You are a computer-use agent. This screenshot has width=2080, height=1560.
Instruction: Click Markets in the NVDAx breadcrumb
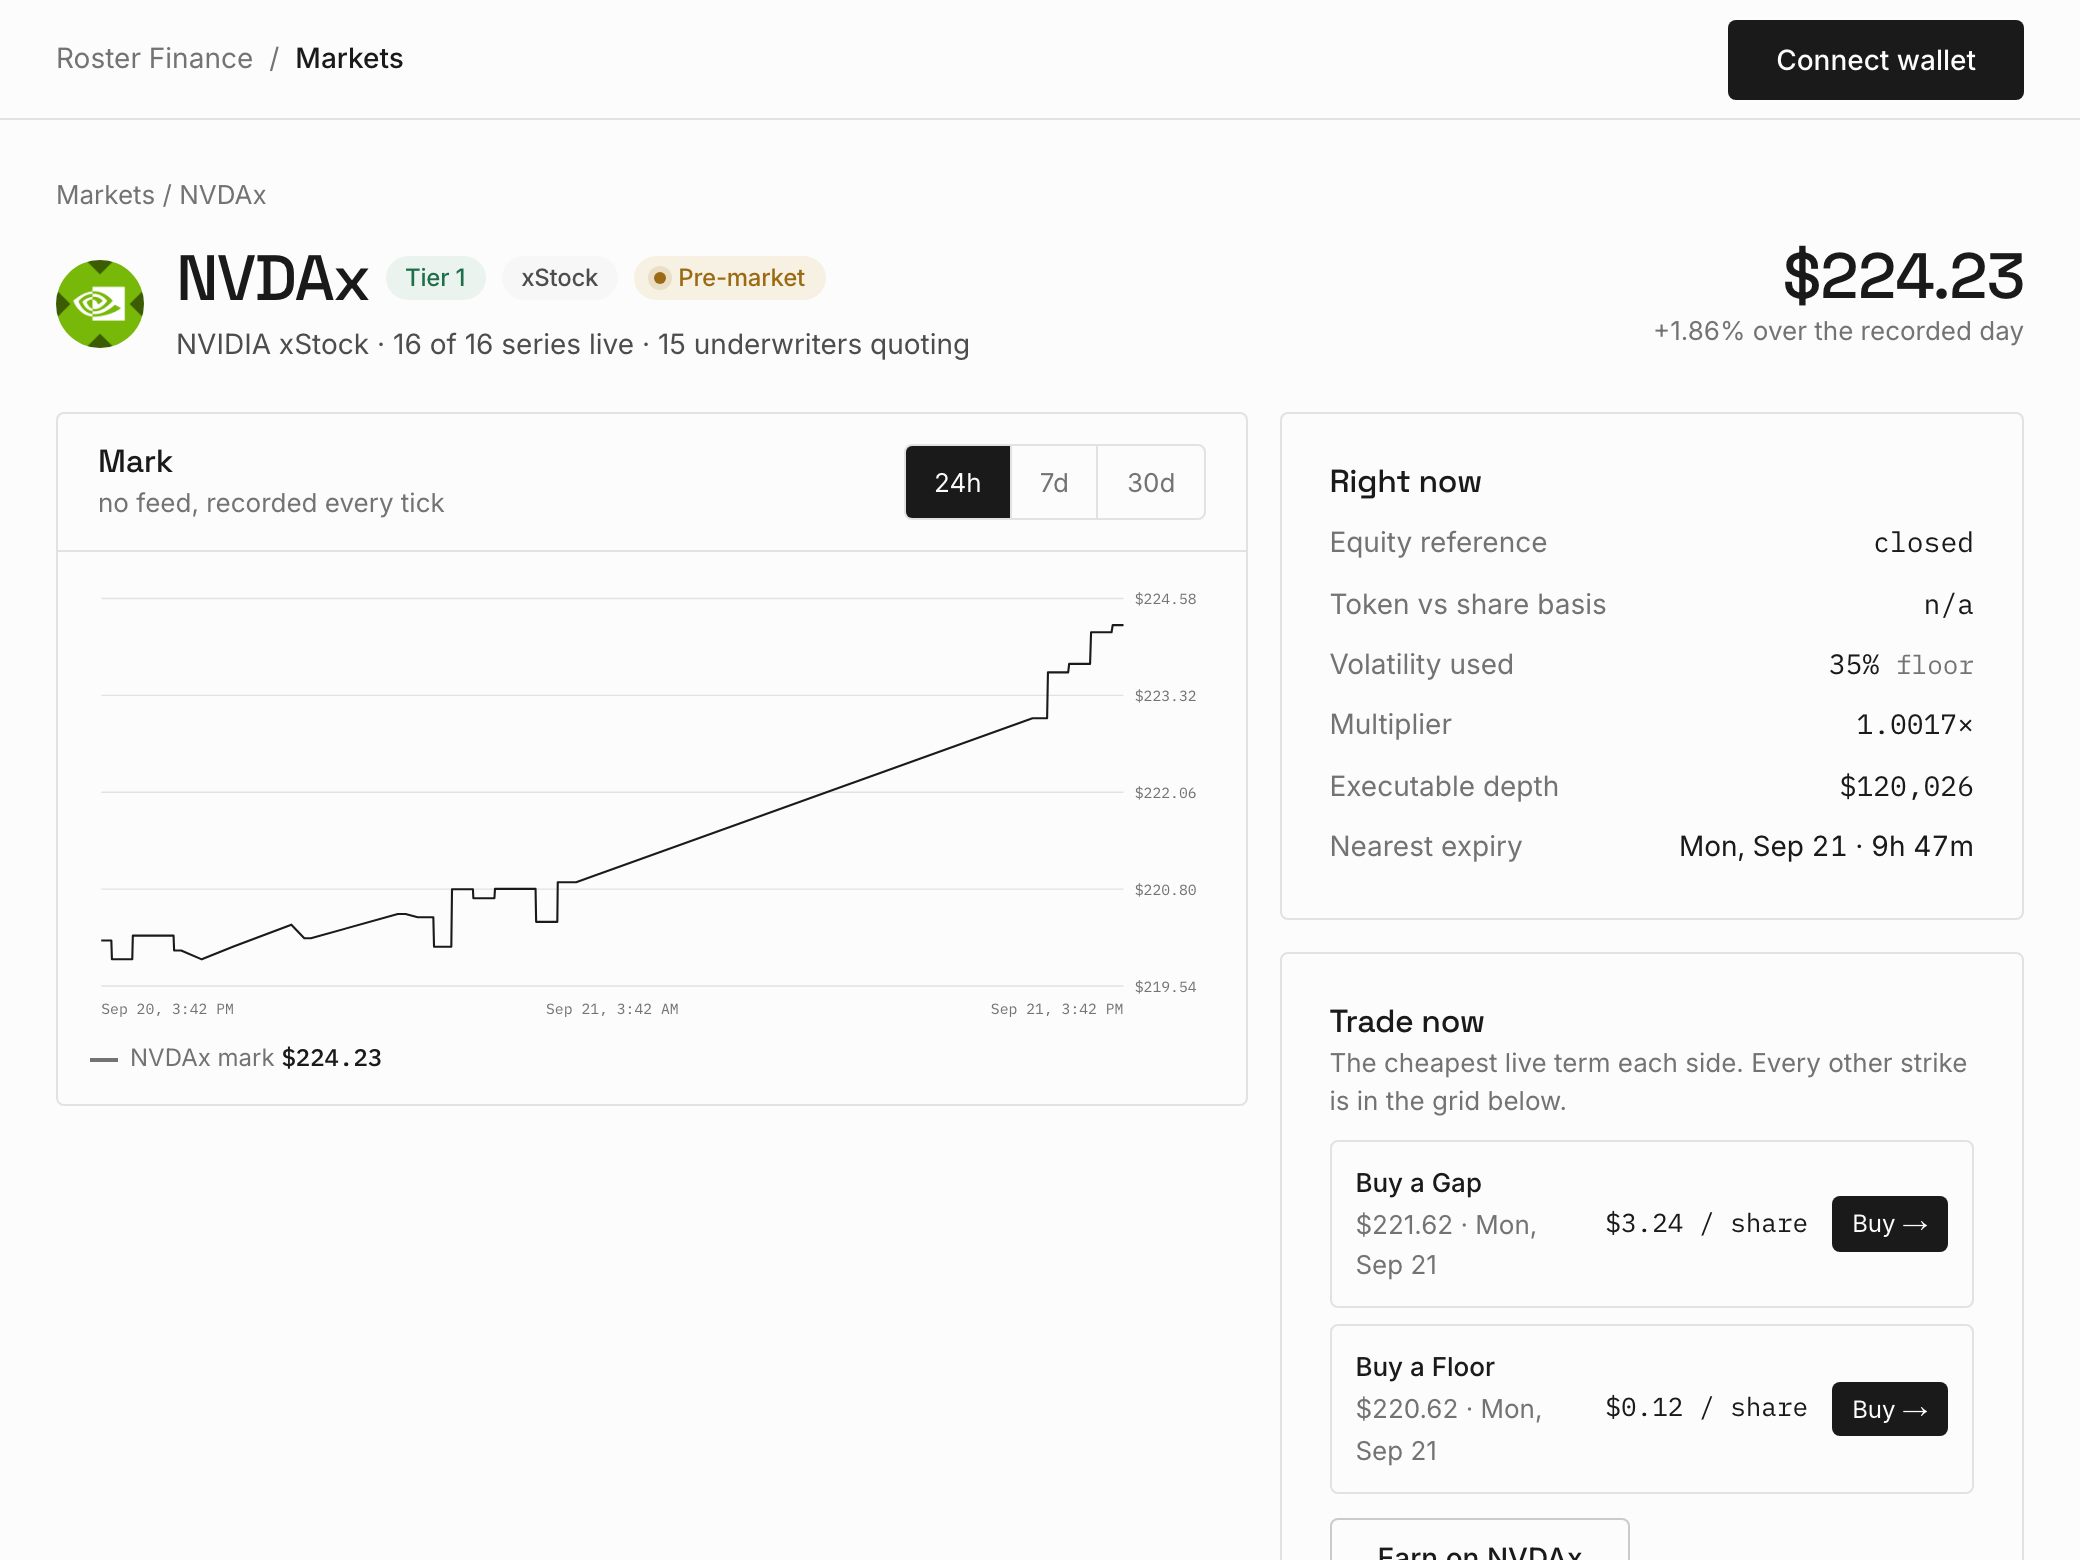[x=105, y=195]
